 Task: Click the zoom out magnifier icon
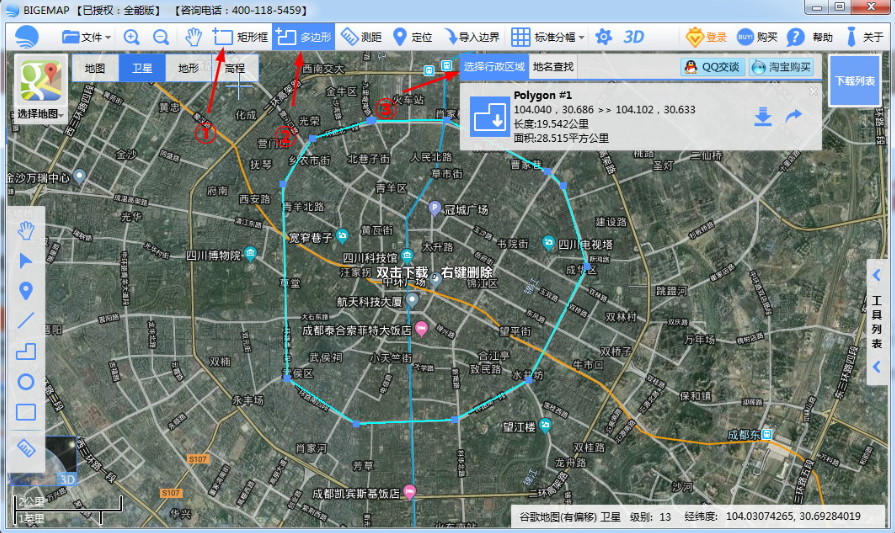(x=161, y=37)
